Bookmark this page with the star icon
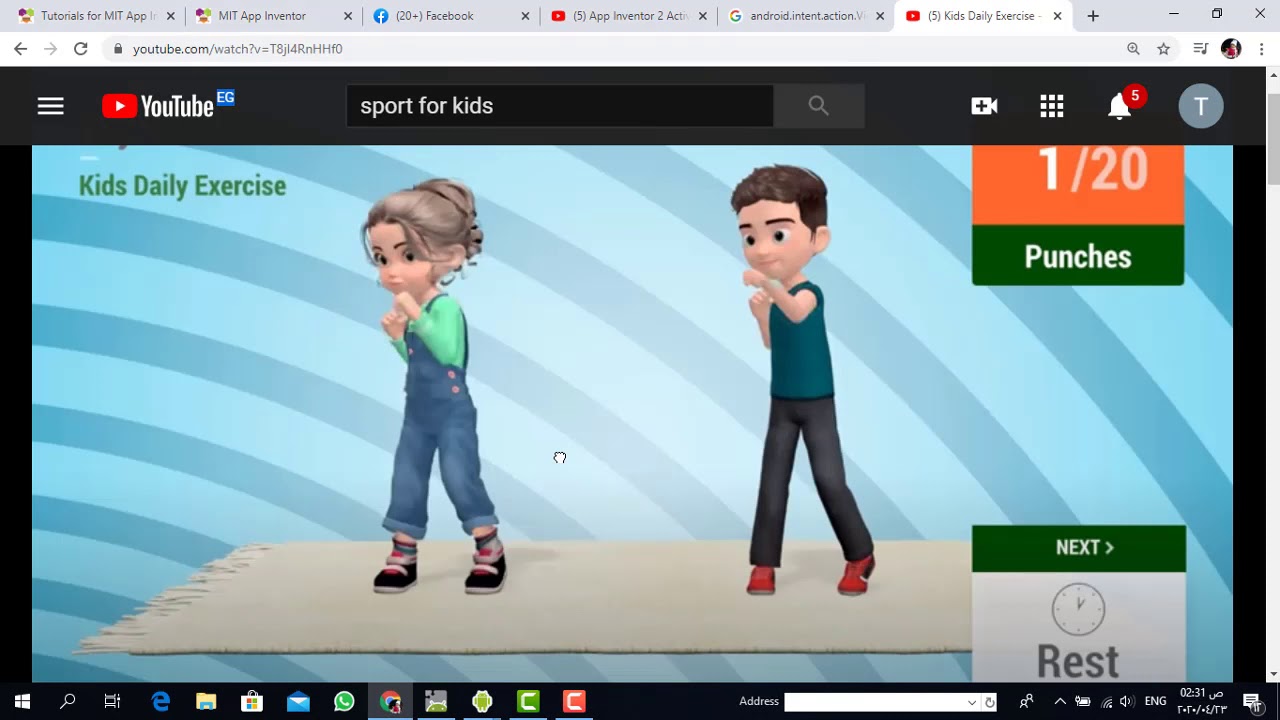 1164,49
